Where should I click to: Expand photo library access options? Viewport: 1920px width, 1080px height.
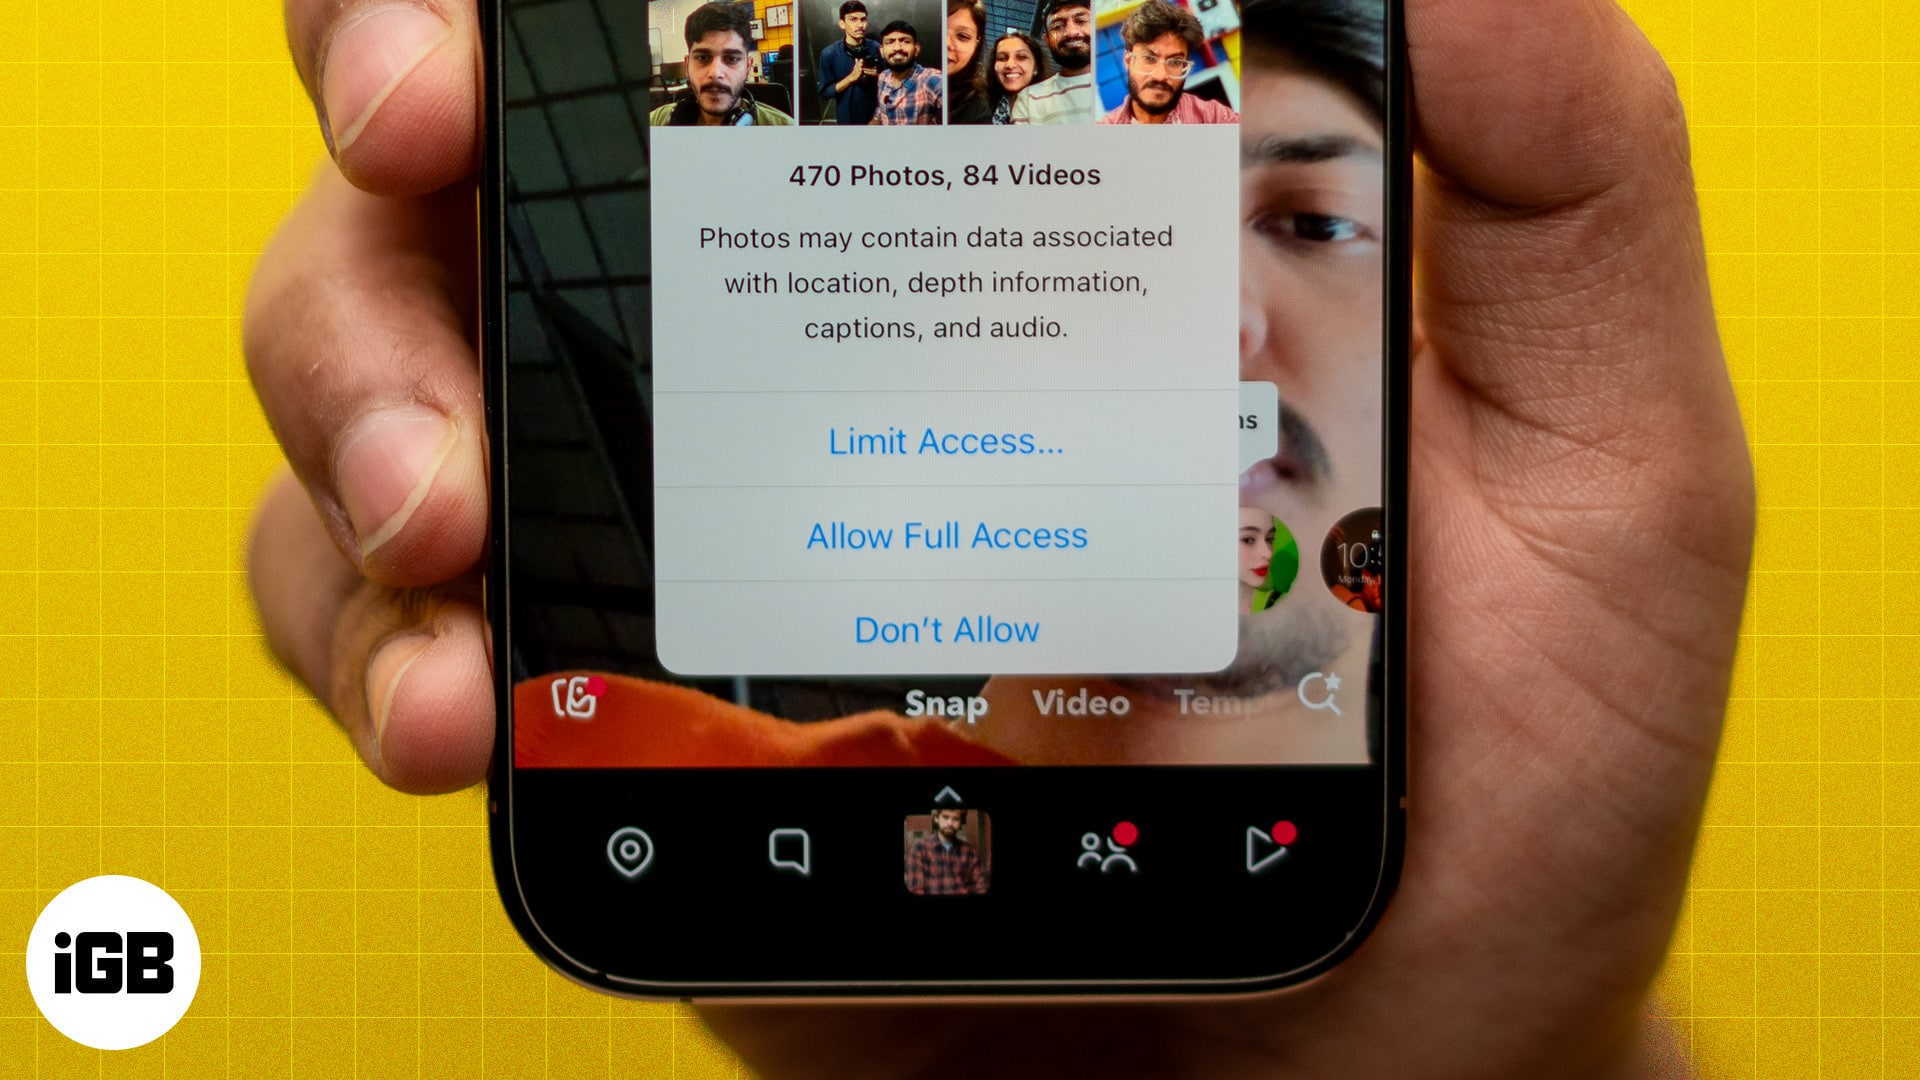click(945, 438)
